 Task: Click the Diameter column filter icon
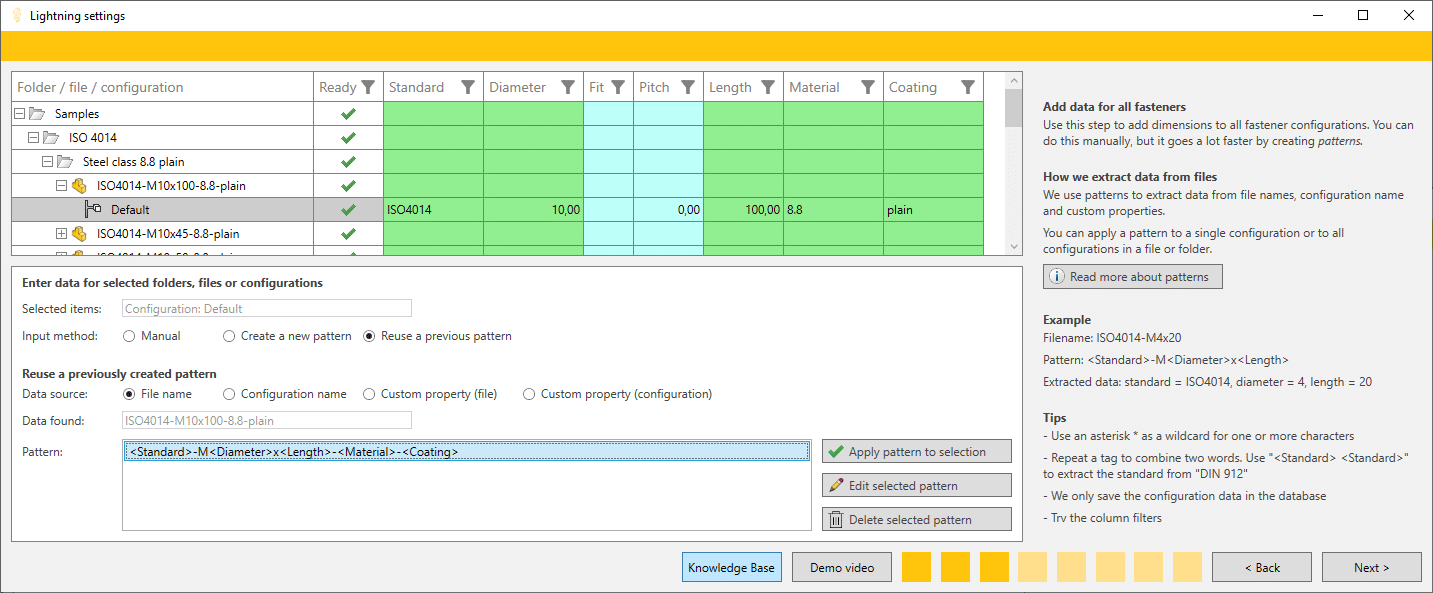568,87
